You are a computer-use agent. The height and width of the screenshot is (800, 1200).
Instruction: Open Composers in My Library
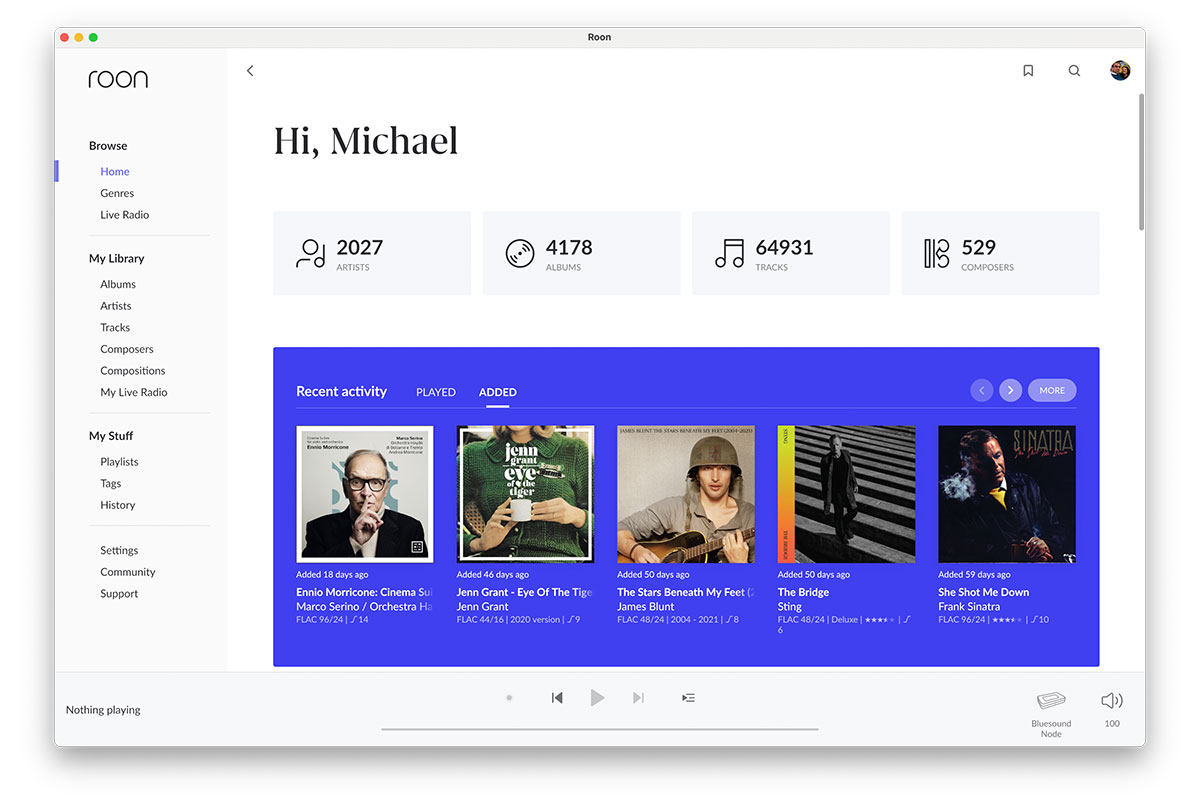[x=127, y=349]
